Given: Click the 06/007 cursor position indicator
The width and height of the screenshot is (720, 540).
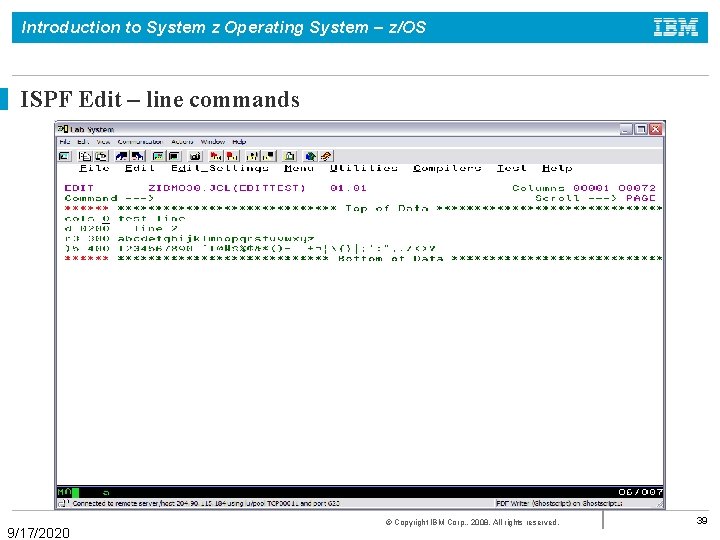Looking at the screenshot, I should [640, 492].
